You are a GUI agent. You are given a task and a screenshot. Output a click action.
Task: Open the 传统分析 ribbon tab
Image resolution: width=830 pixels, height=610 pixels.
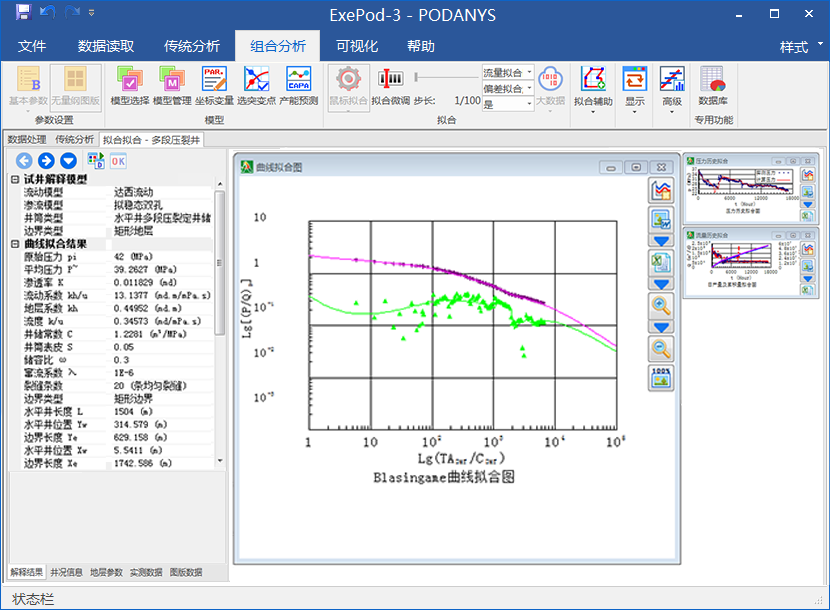192,46
